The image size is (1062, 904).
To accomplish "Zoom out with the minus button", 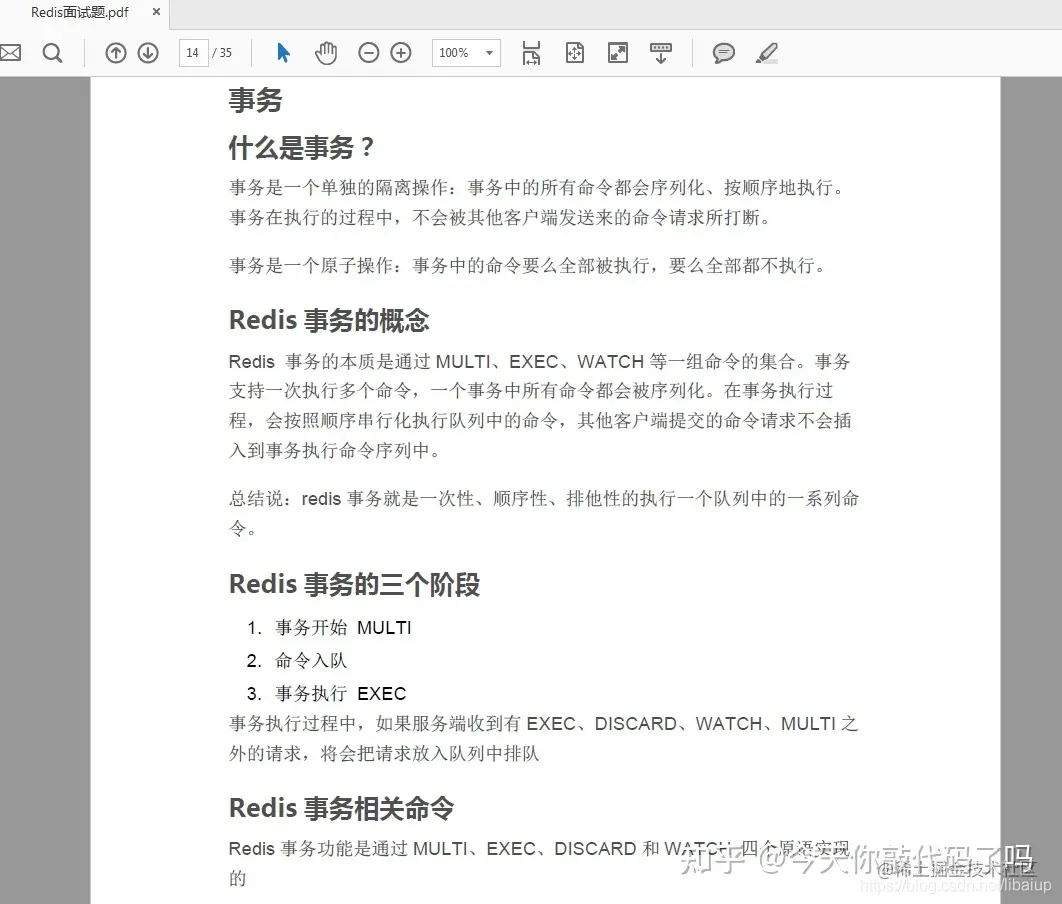I will pyautogui.click(x=368, y=53).
